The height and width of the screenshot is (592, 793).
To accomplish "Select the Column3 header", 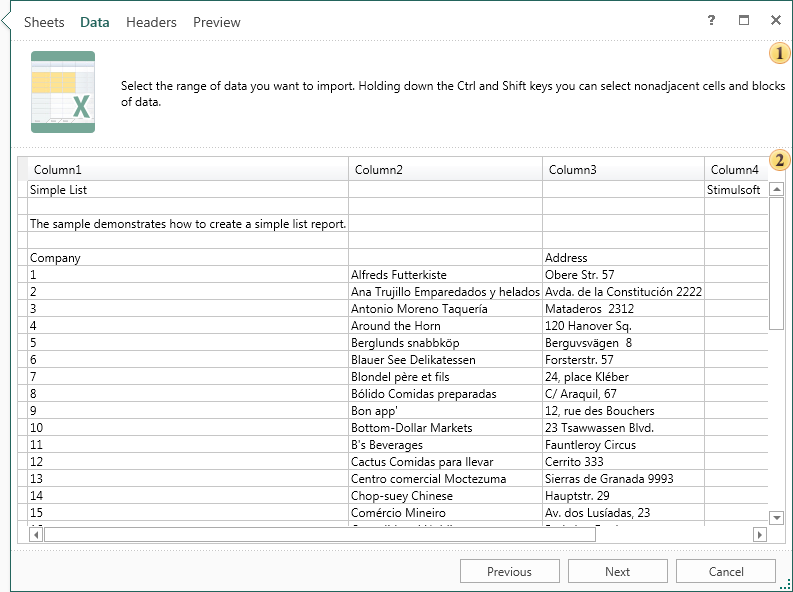I will (x=573, y=169).
